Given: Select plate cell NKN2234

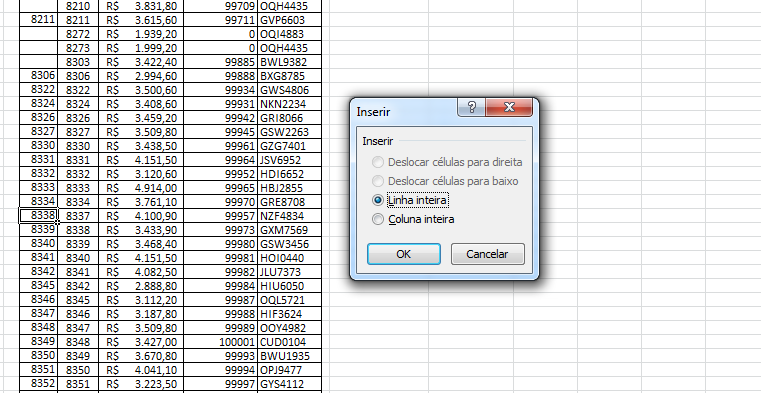Looking at the screenshot, I should click(x=289, y=104).
